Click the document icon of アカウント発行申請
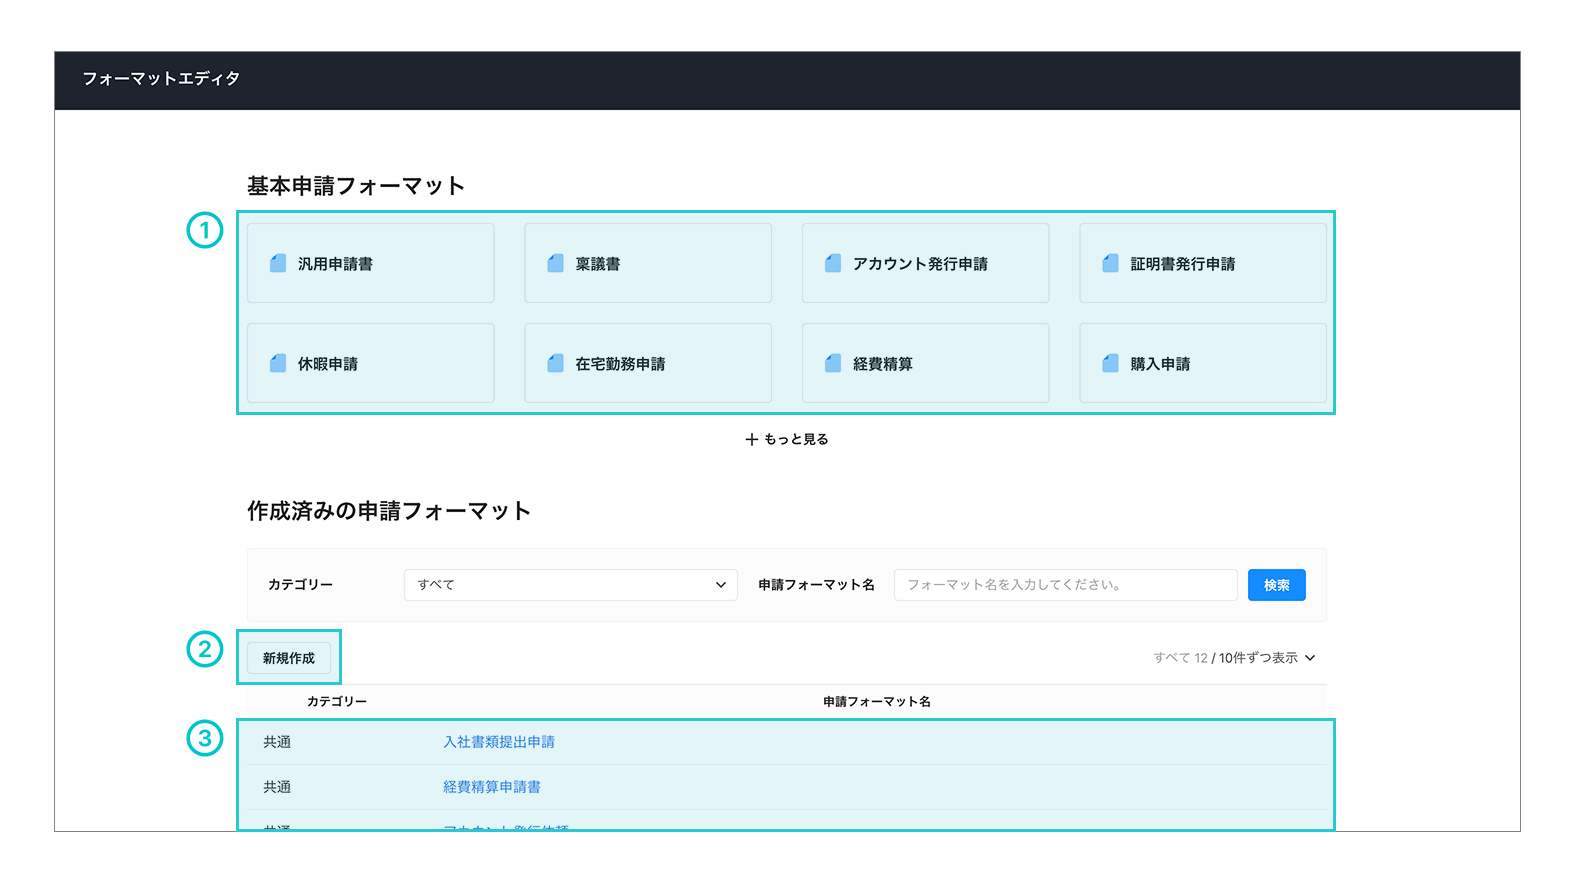The image size is (1576, 883). (x=832, y=263)
